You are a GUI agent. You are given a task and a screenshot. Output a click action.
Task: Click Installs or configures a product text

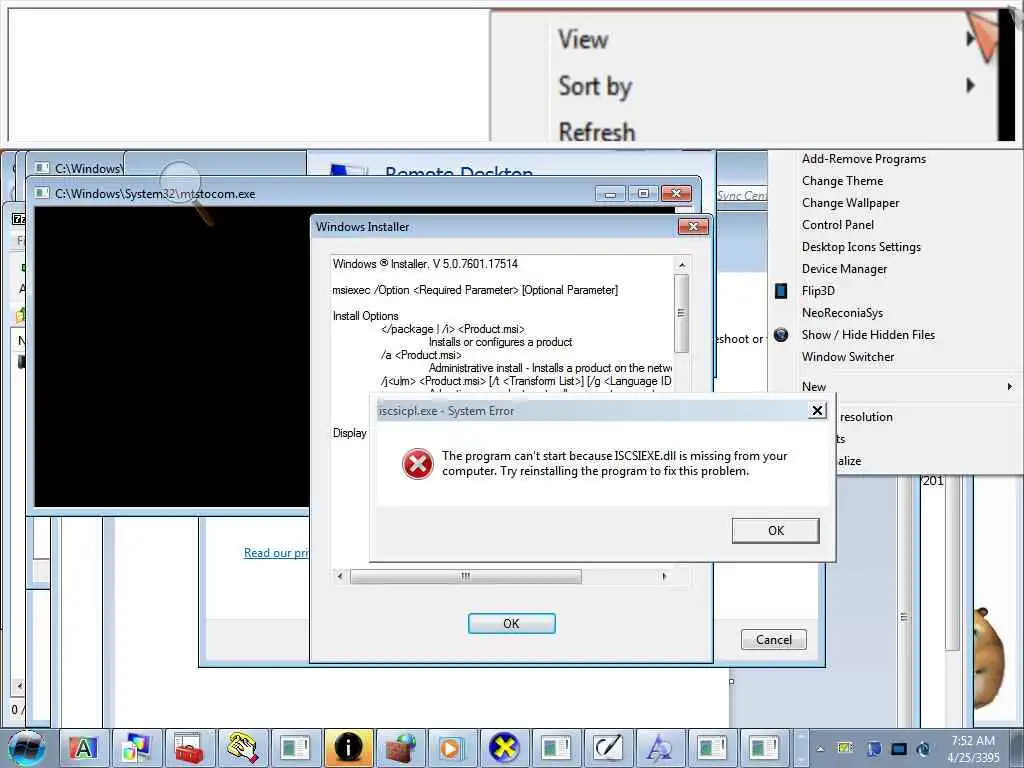coord(500,342)
